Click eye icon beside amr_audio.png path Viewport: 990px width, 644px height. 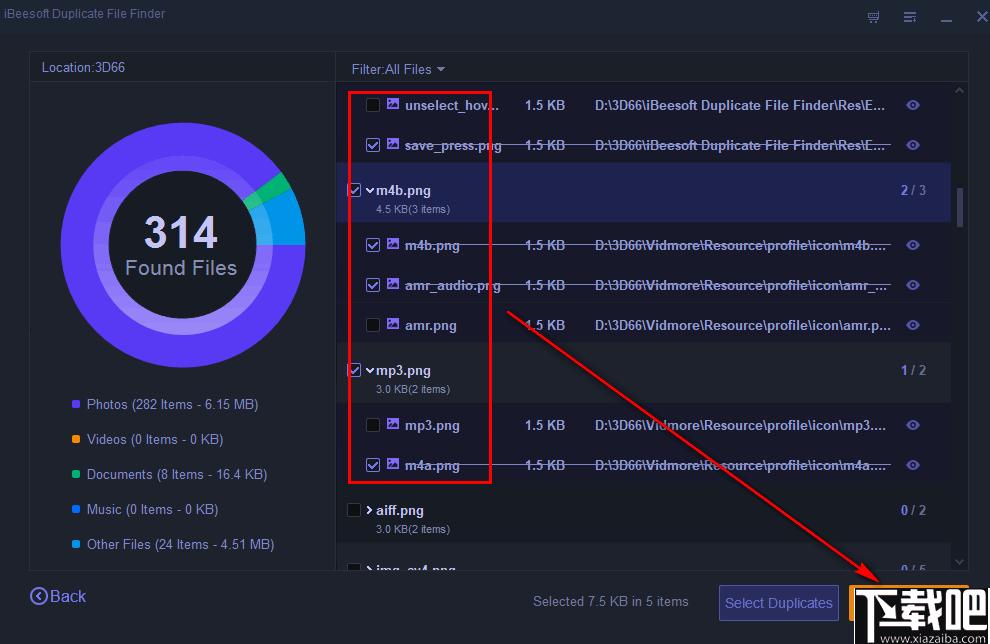pos(912,285)
